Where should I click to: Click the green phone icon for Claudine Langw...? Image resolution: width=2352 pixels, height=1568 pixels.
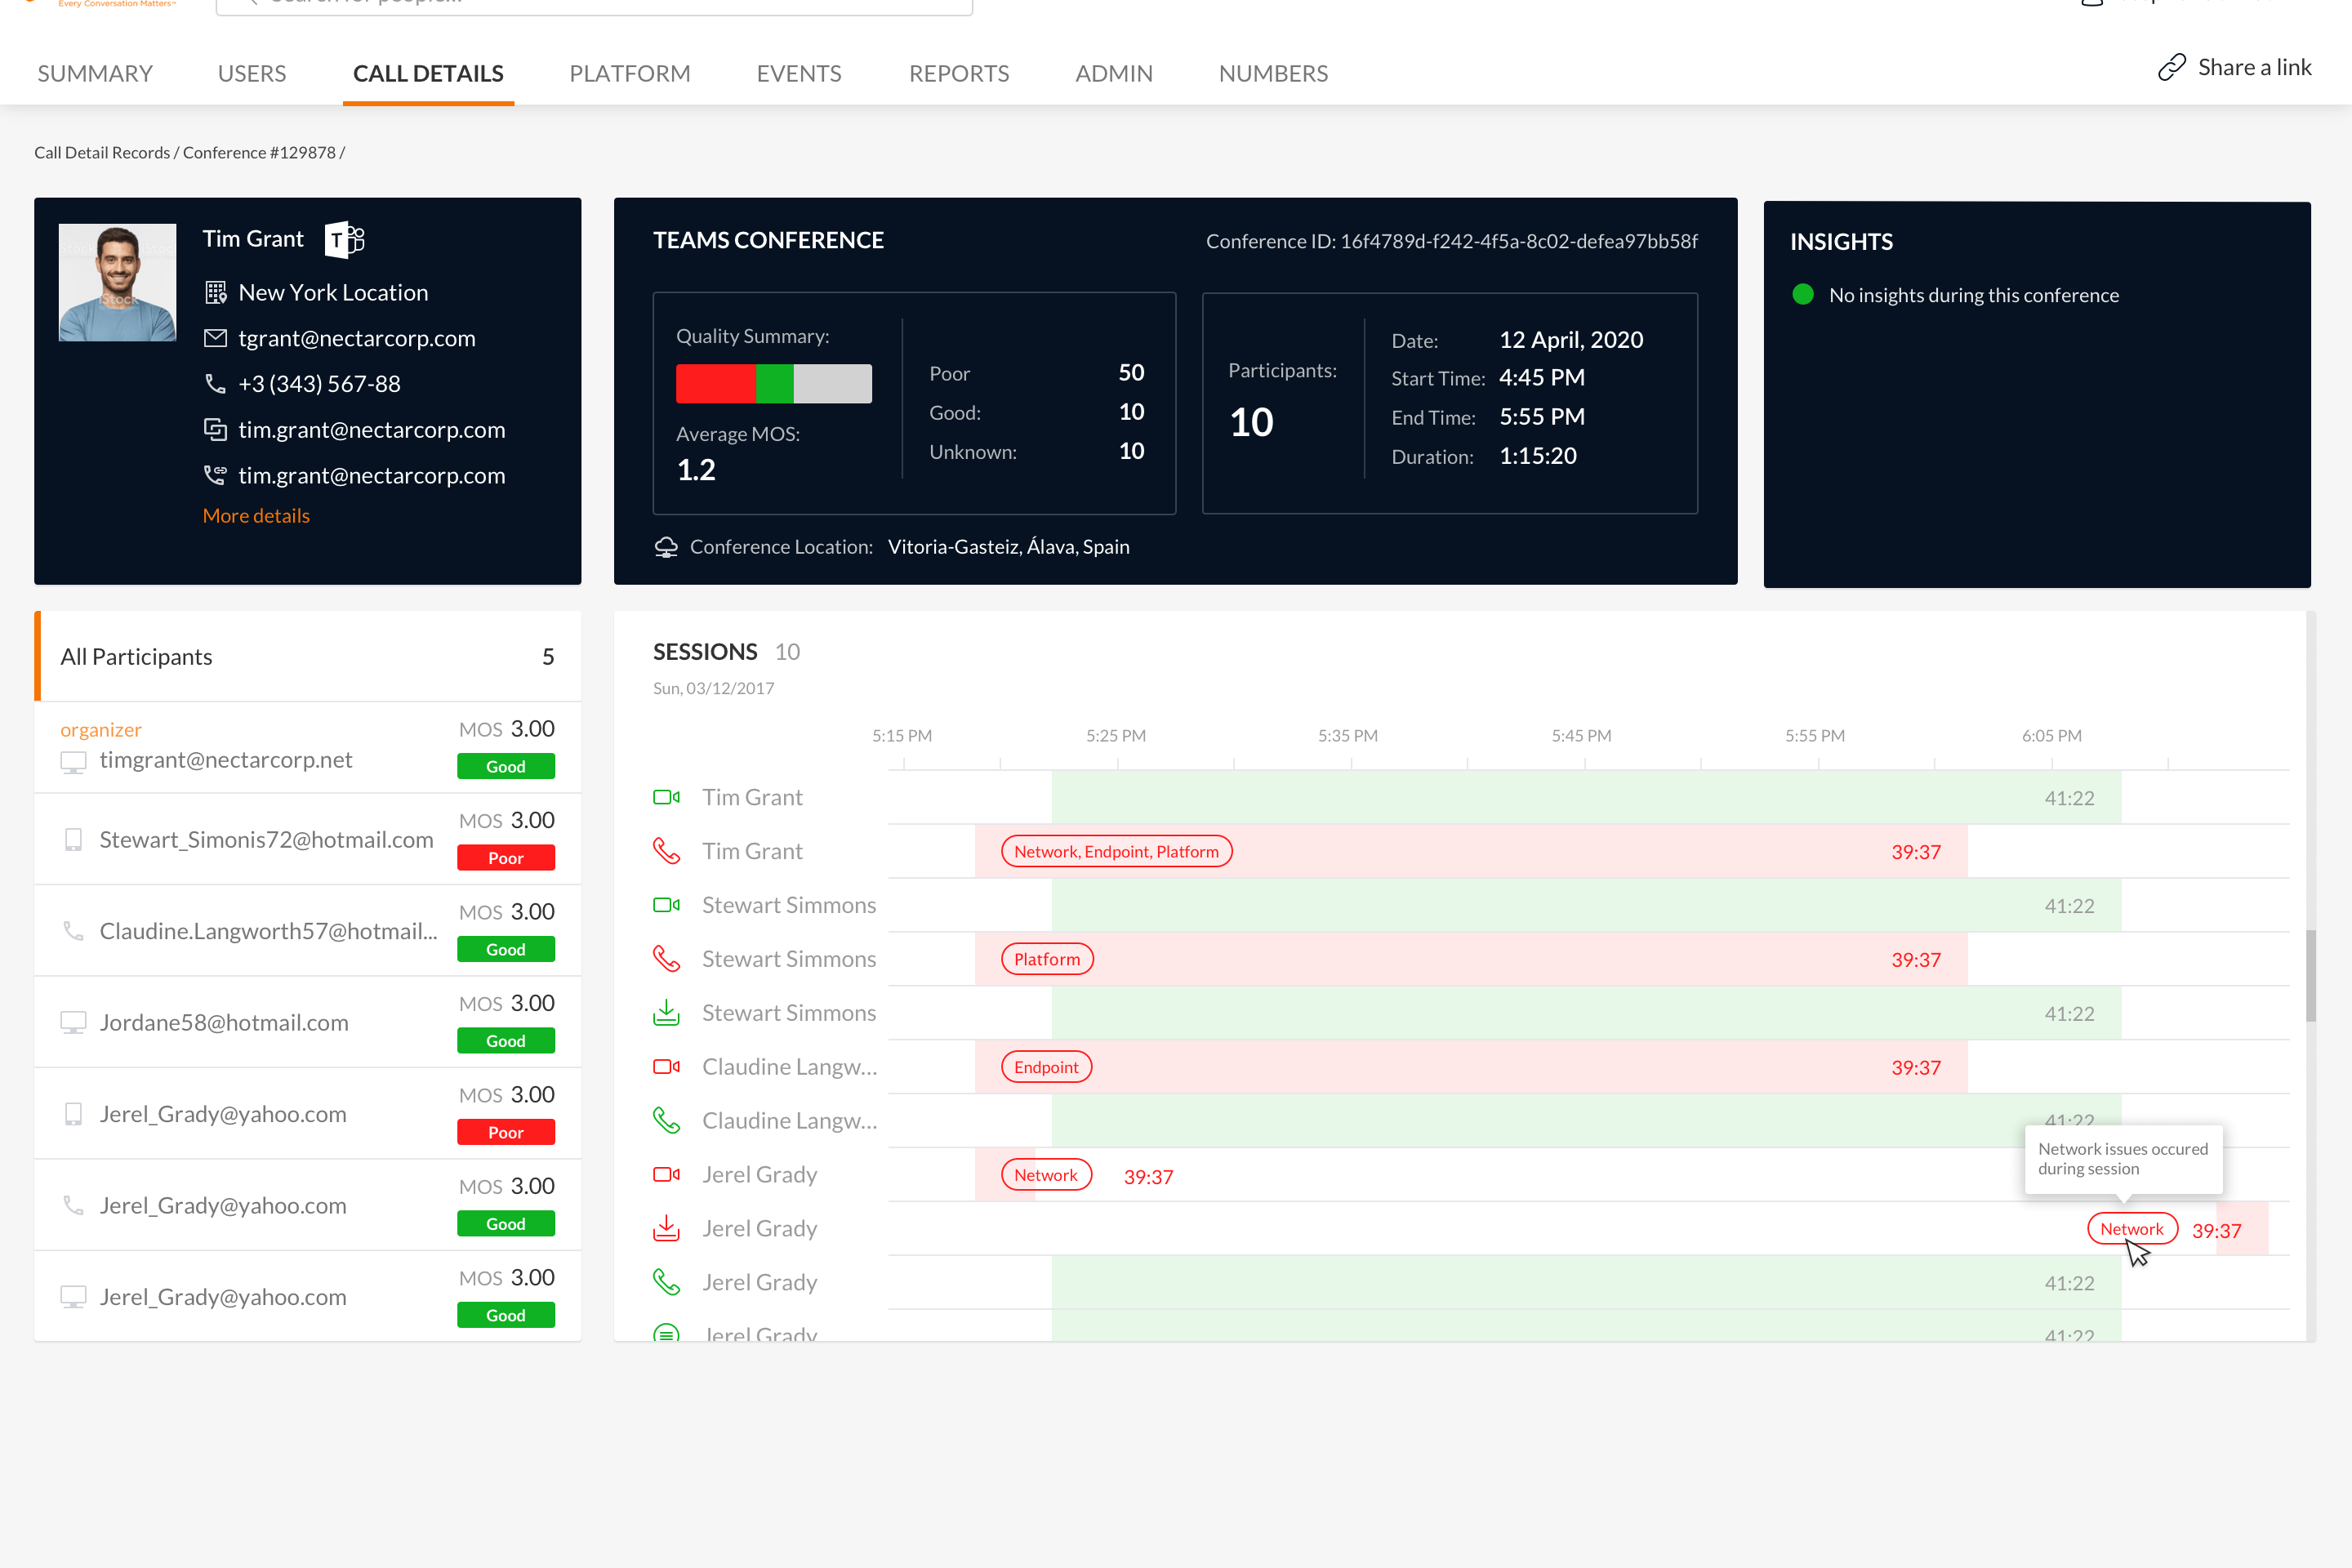[666, 1121]
